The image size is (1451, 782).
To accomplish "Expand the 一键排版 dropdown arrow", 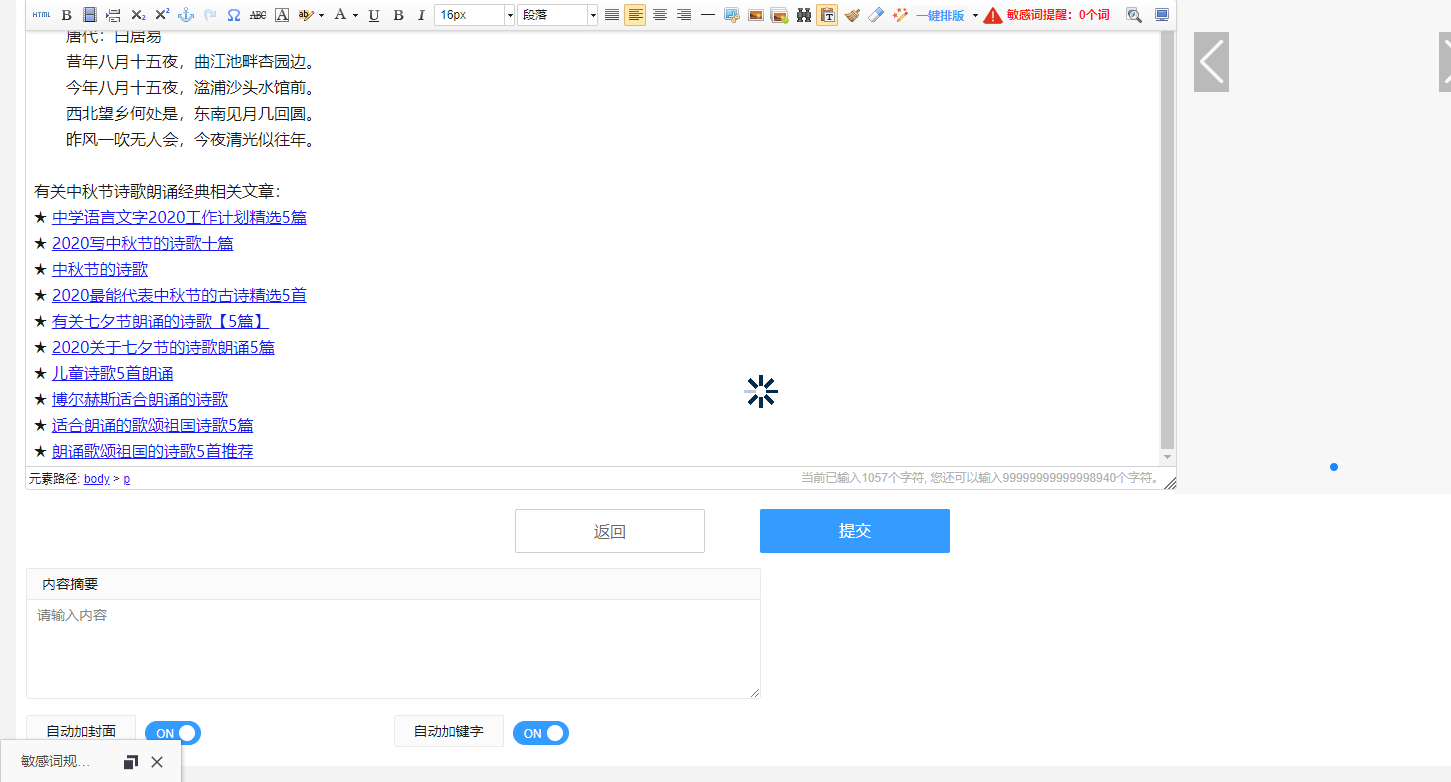I will (975, 15).
